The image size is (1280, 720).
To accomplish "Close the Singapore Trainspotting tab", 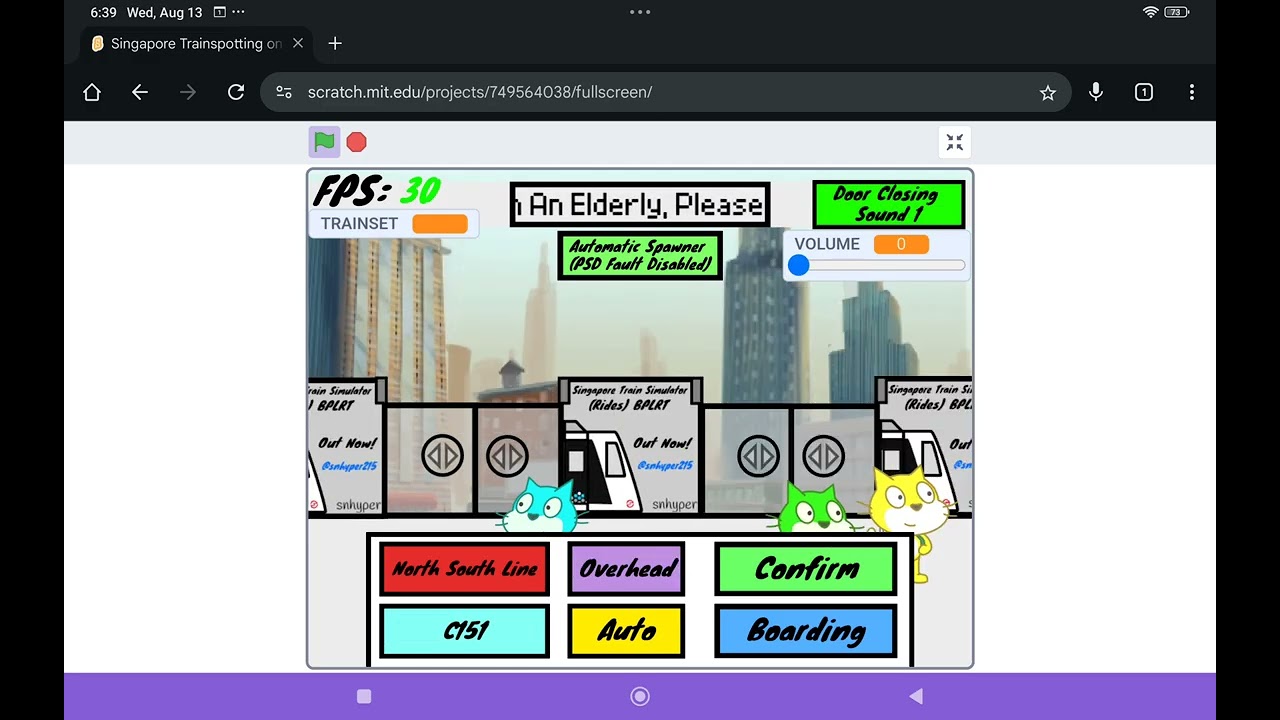I will pos(298,44).
